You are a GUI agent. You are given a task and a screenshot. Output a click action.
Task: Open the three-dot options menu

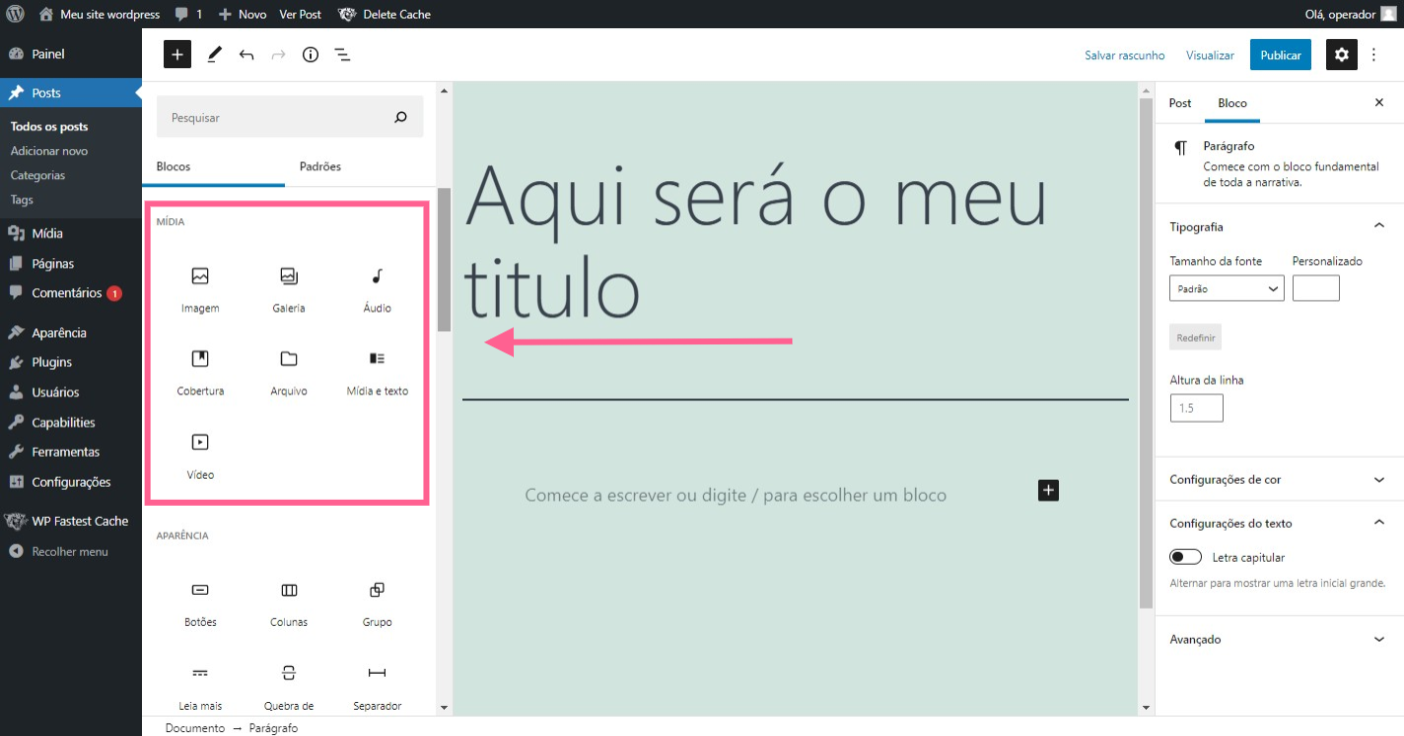1374,55
